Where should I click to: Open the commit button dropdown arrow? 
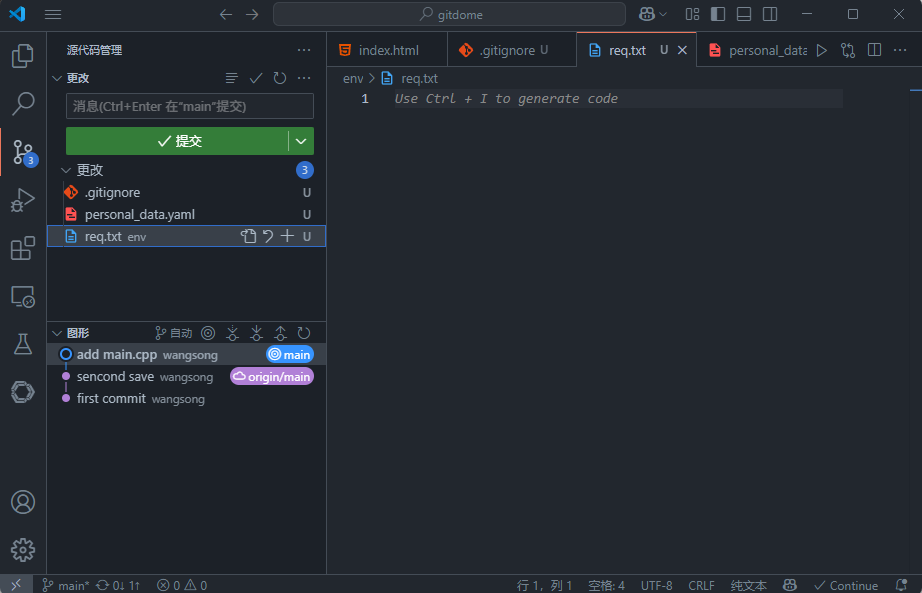coord(301,141)
